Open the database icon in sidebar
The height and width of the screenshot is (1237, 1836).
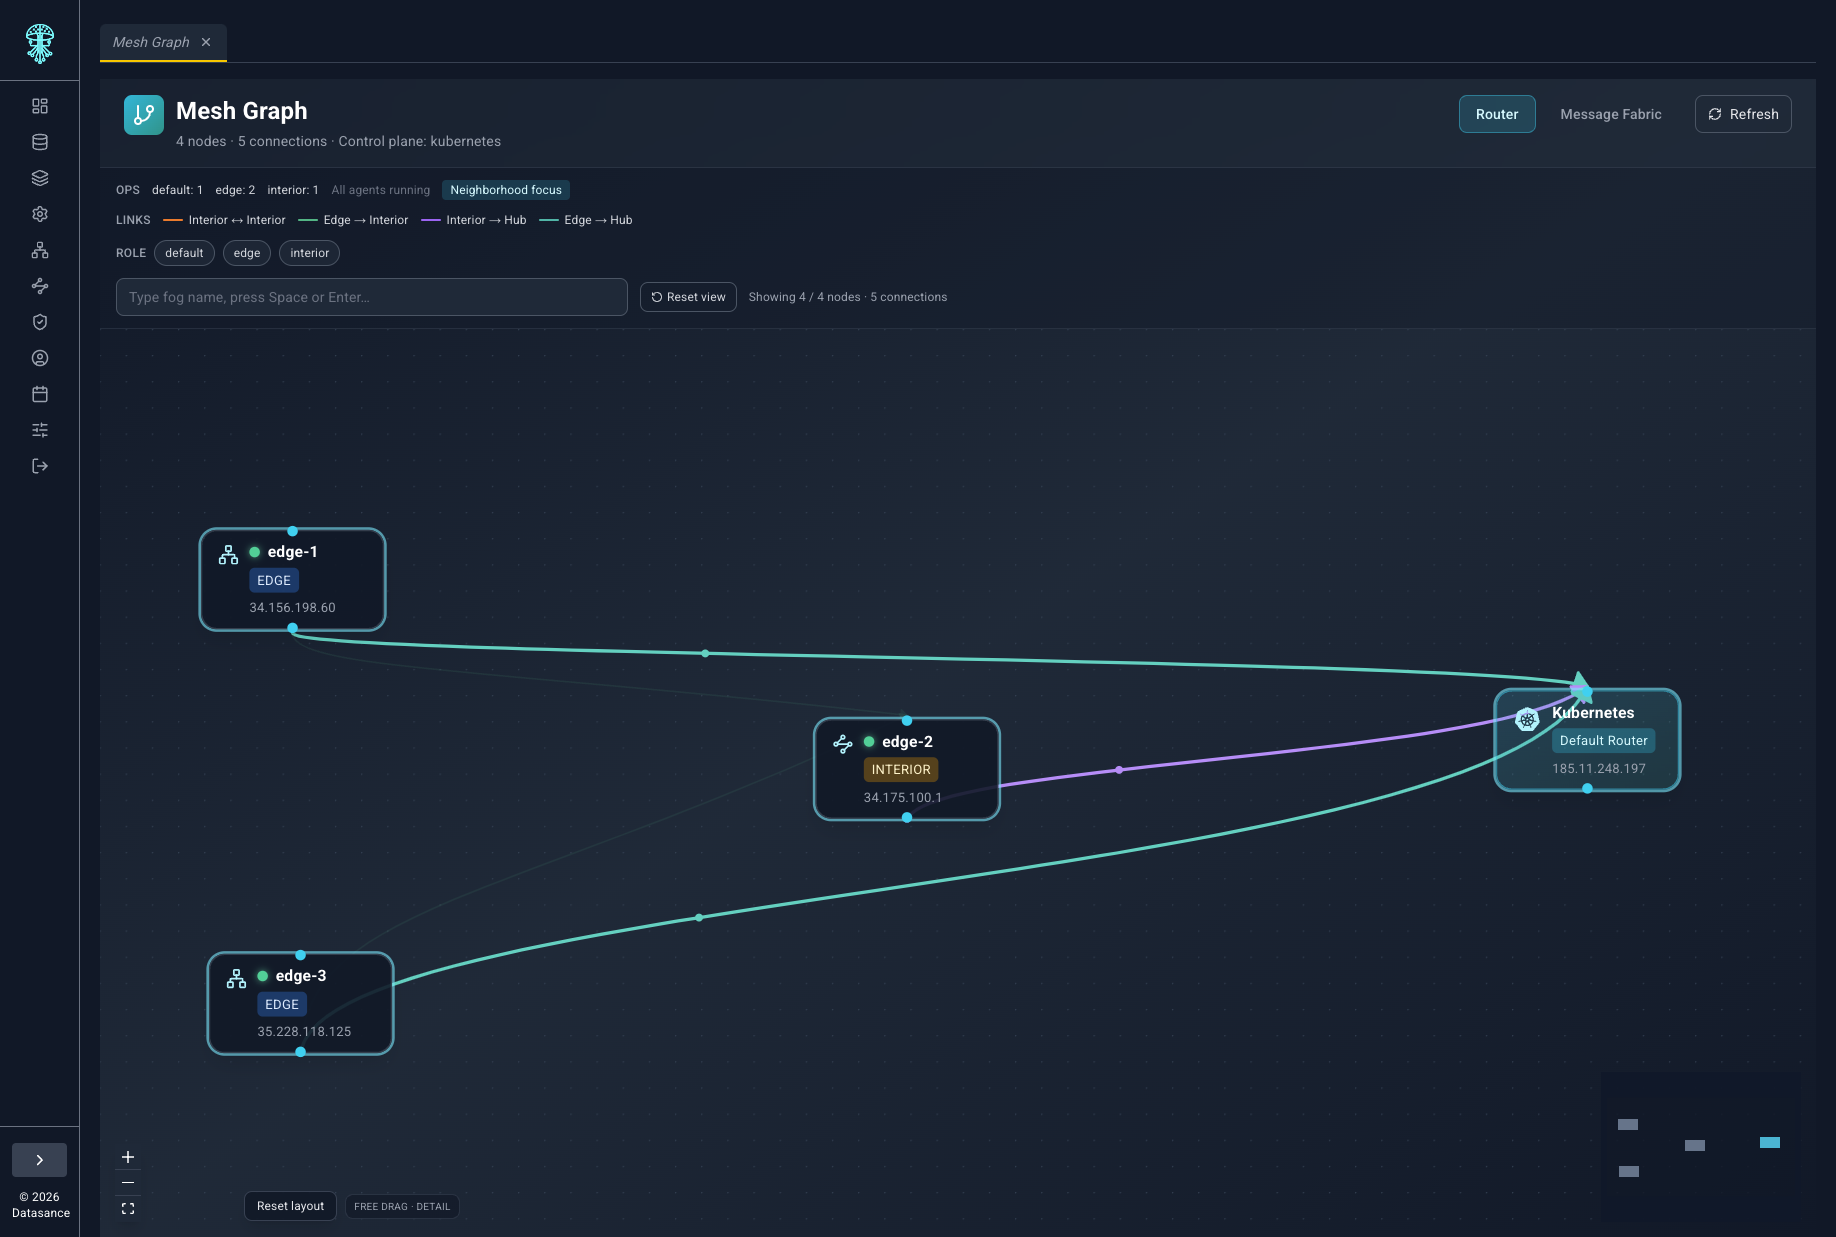coord(40,142)
